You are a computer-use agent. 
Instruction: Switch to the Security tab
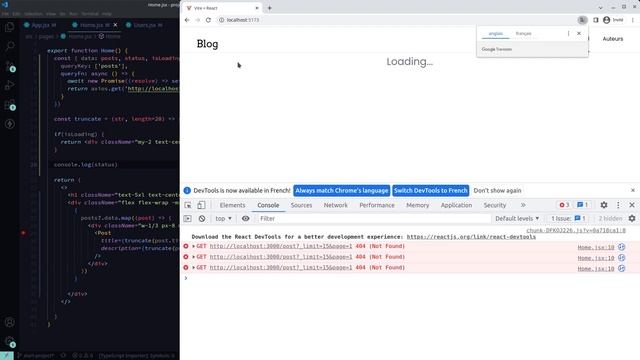pos(495,205)
